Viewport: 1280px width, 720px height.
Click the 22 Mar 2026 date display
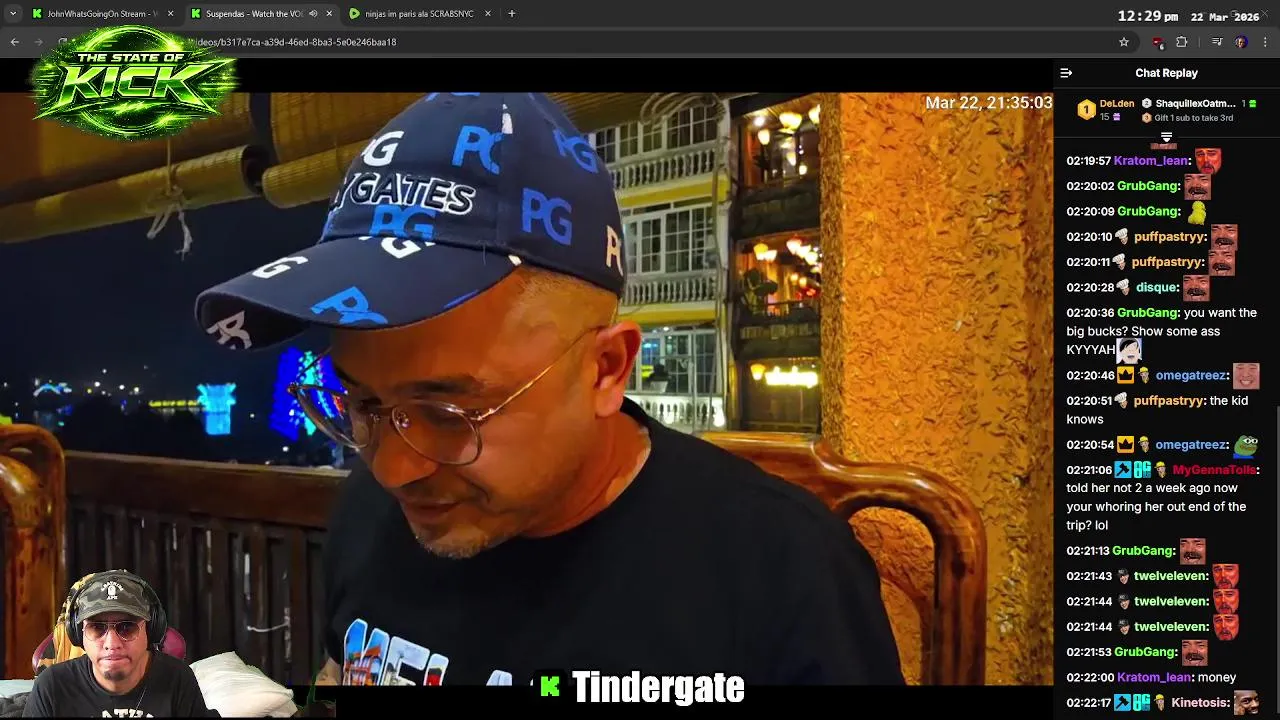(1225, 17)
